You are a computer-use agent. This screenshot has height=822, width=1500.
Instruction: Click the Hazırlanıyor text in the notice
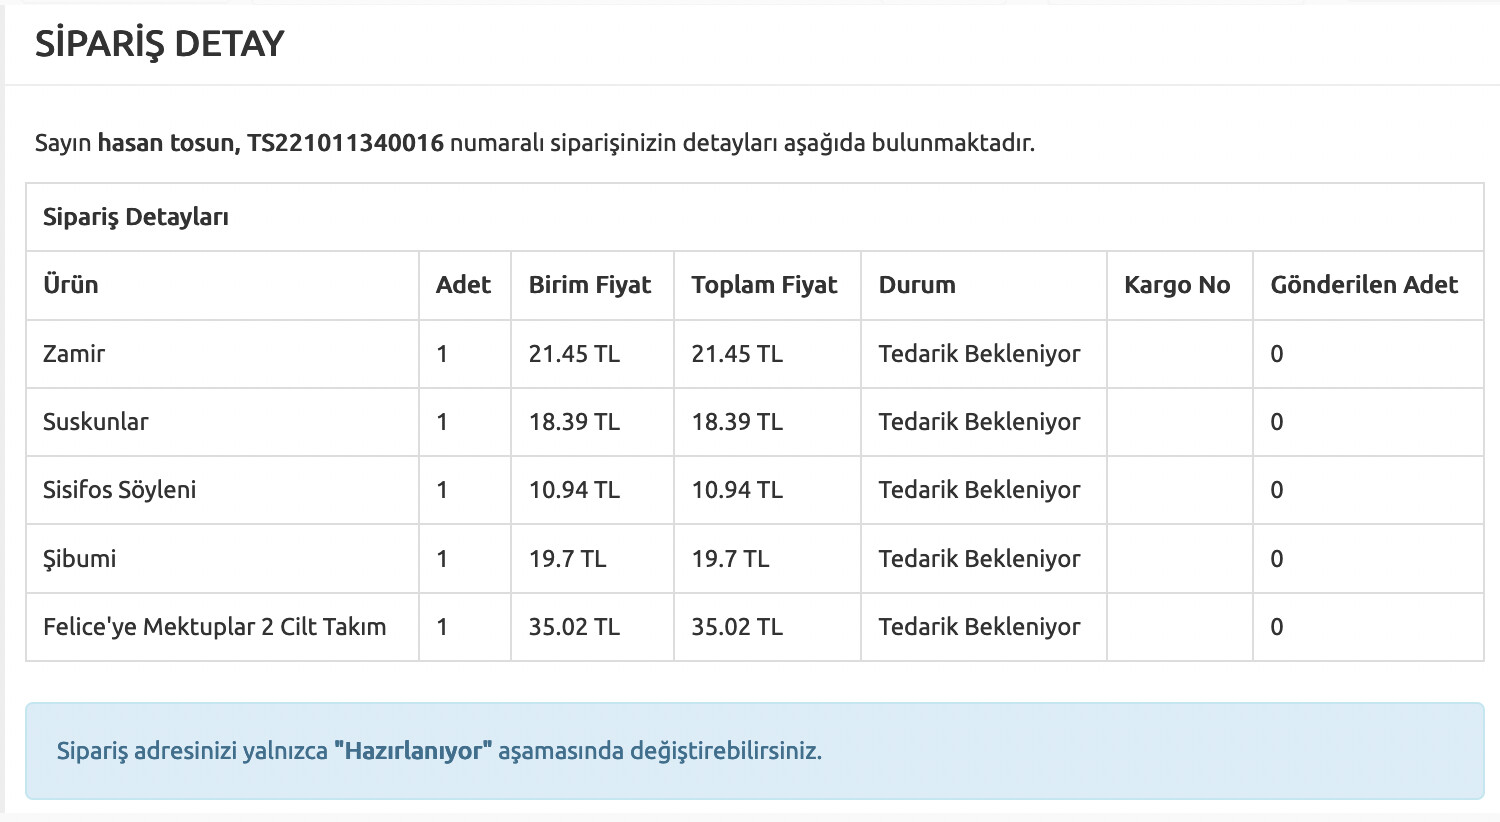click(413, 751)
